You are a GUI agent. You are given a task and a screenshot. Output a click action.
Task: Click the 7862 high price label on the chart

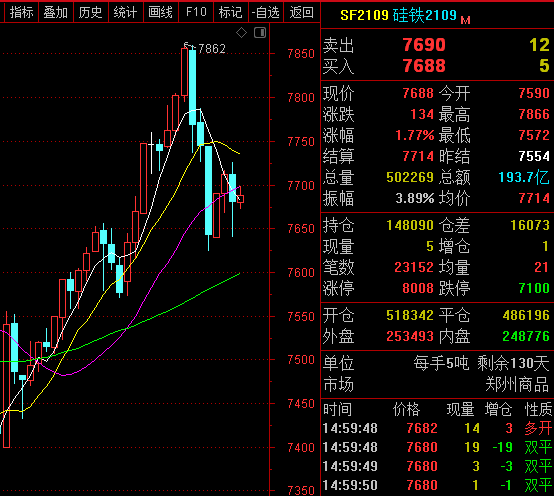pyautogui.click(x=212, y=49)
